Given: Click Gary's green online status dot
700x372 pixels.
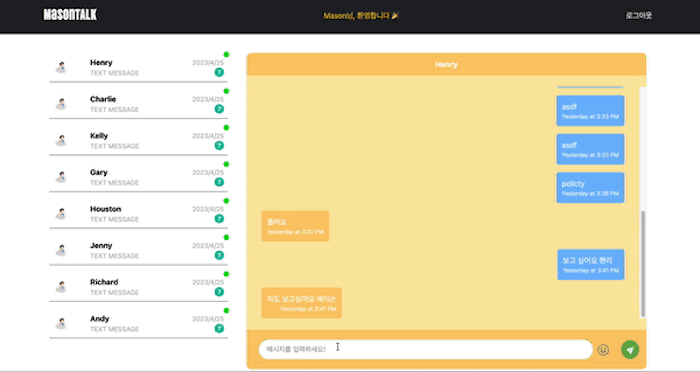Looking at the screenshot, I should pyautogui.click(x=226, y=164).
